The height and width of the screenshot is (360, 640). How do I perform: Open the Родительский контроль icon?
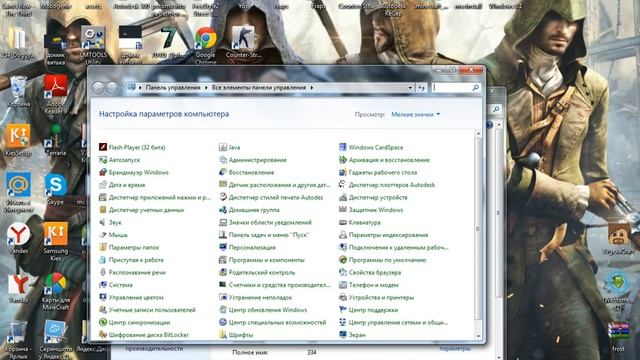(223, 272)
